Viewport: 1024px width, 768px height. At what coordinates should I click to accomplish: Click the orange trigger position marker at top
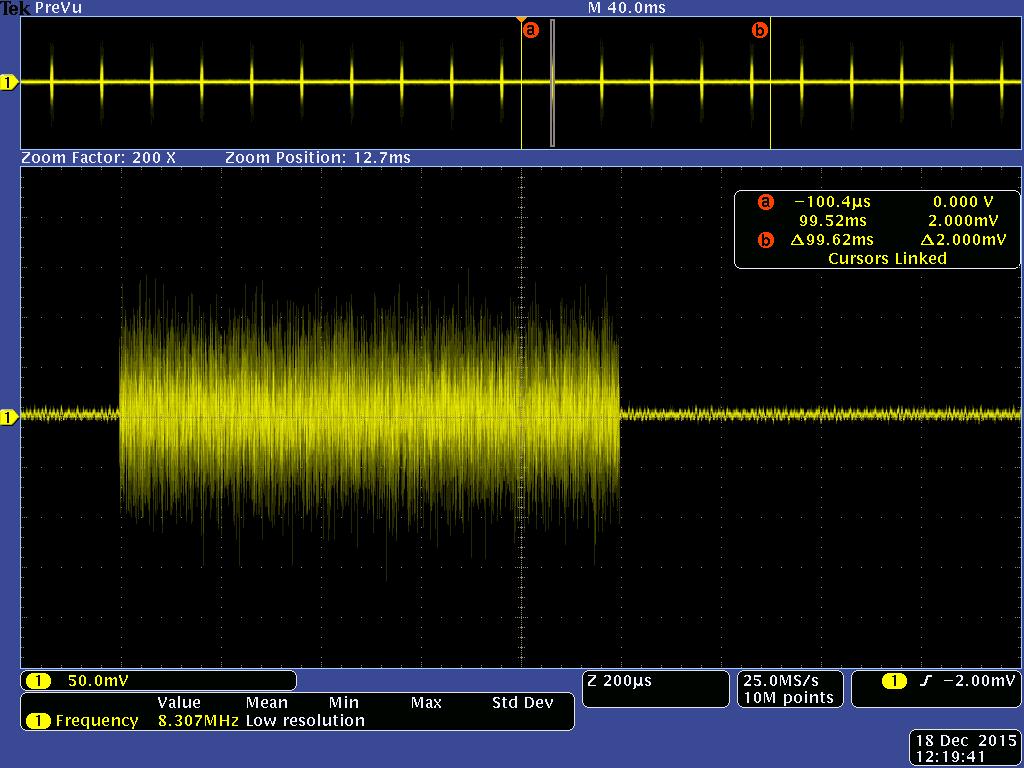(521, 20)
